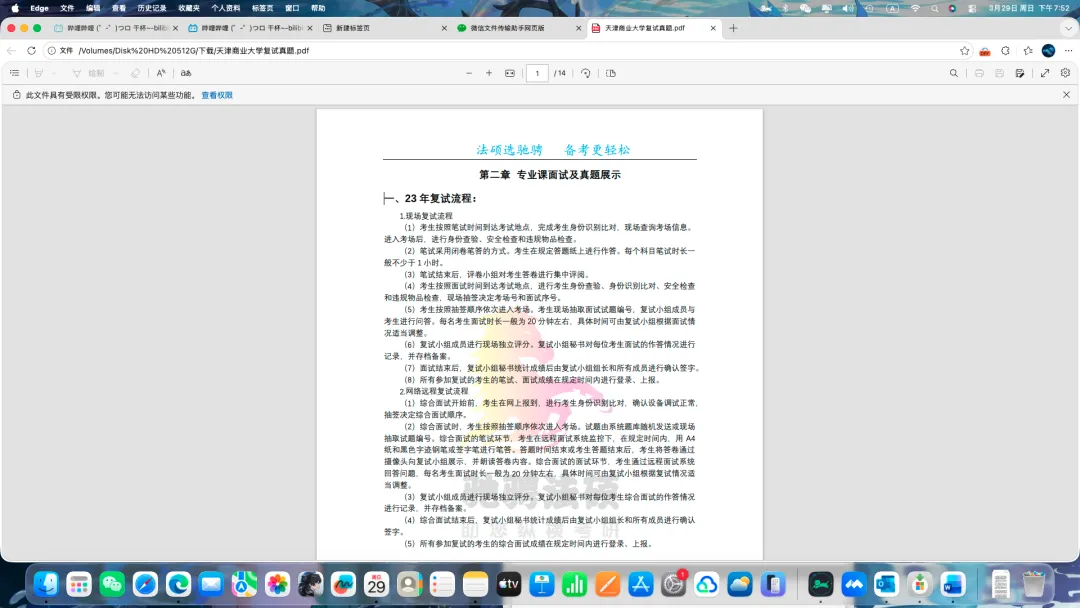Expand the highlighter color dropdown

pyautogui.click(x=53, y=72)
